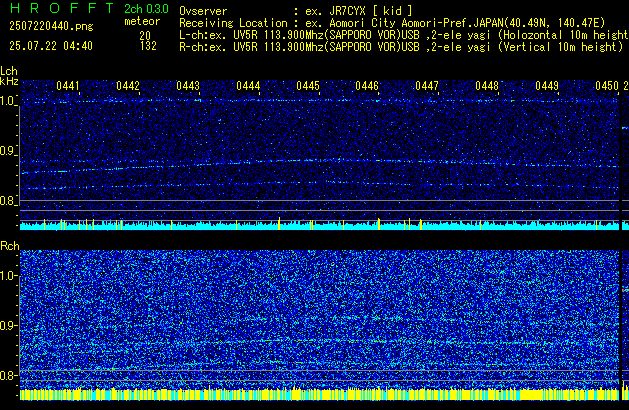Select time marker 0450
The width and height of the screenshot is (629, 410).
(x=607, y=86)
